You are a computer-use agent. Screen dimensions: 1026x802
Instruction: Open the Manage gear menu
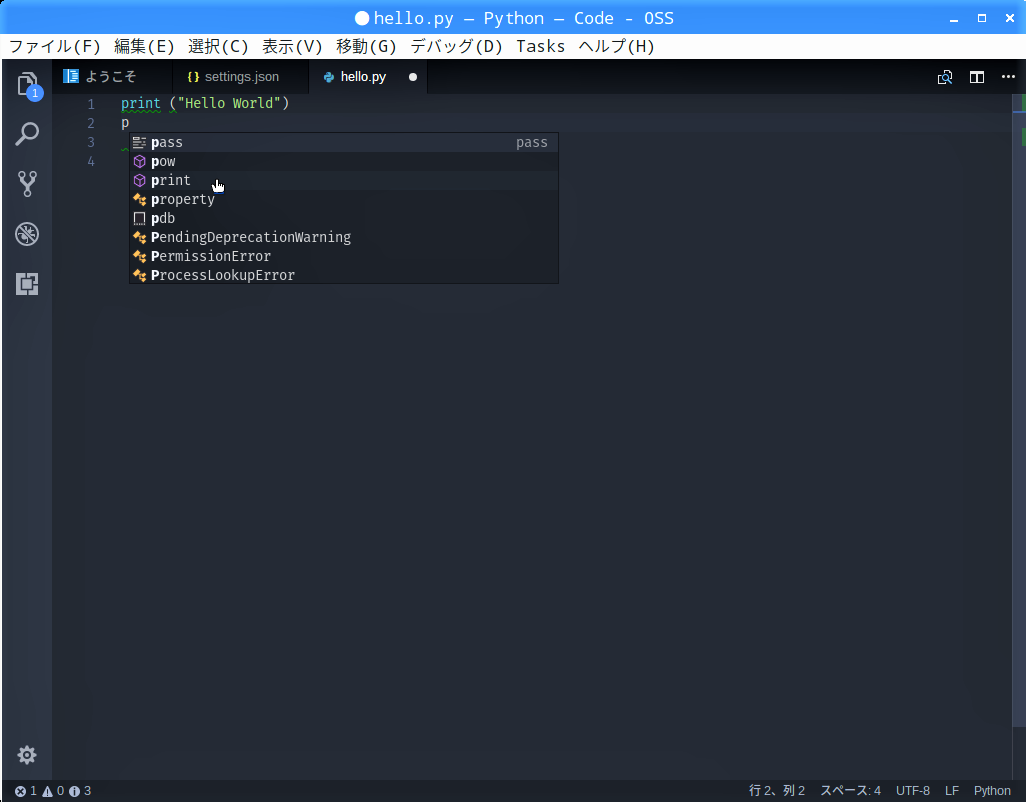click(x=27, y=755)
